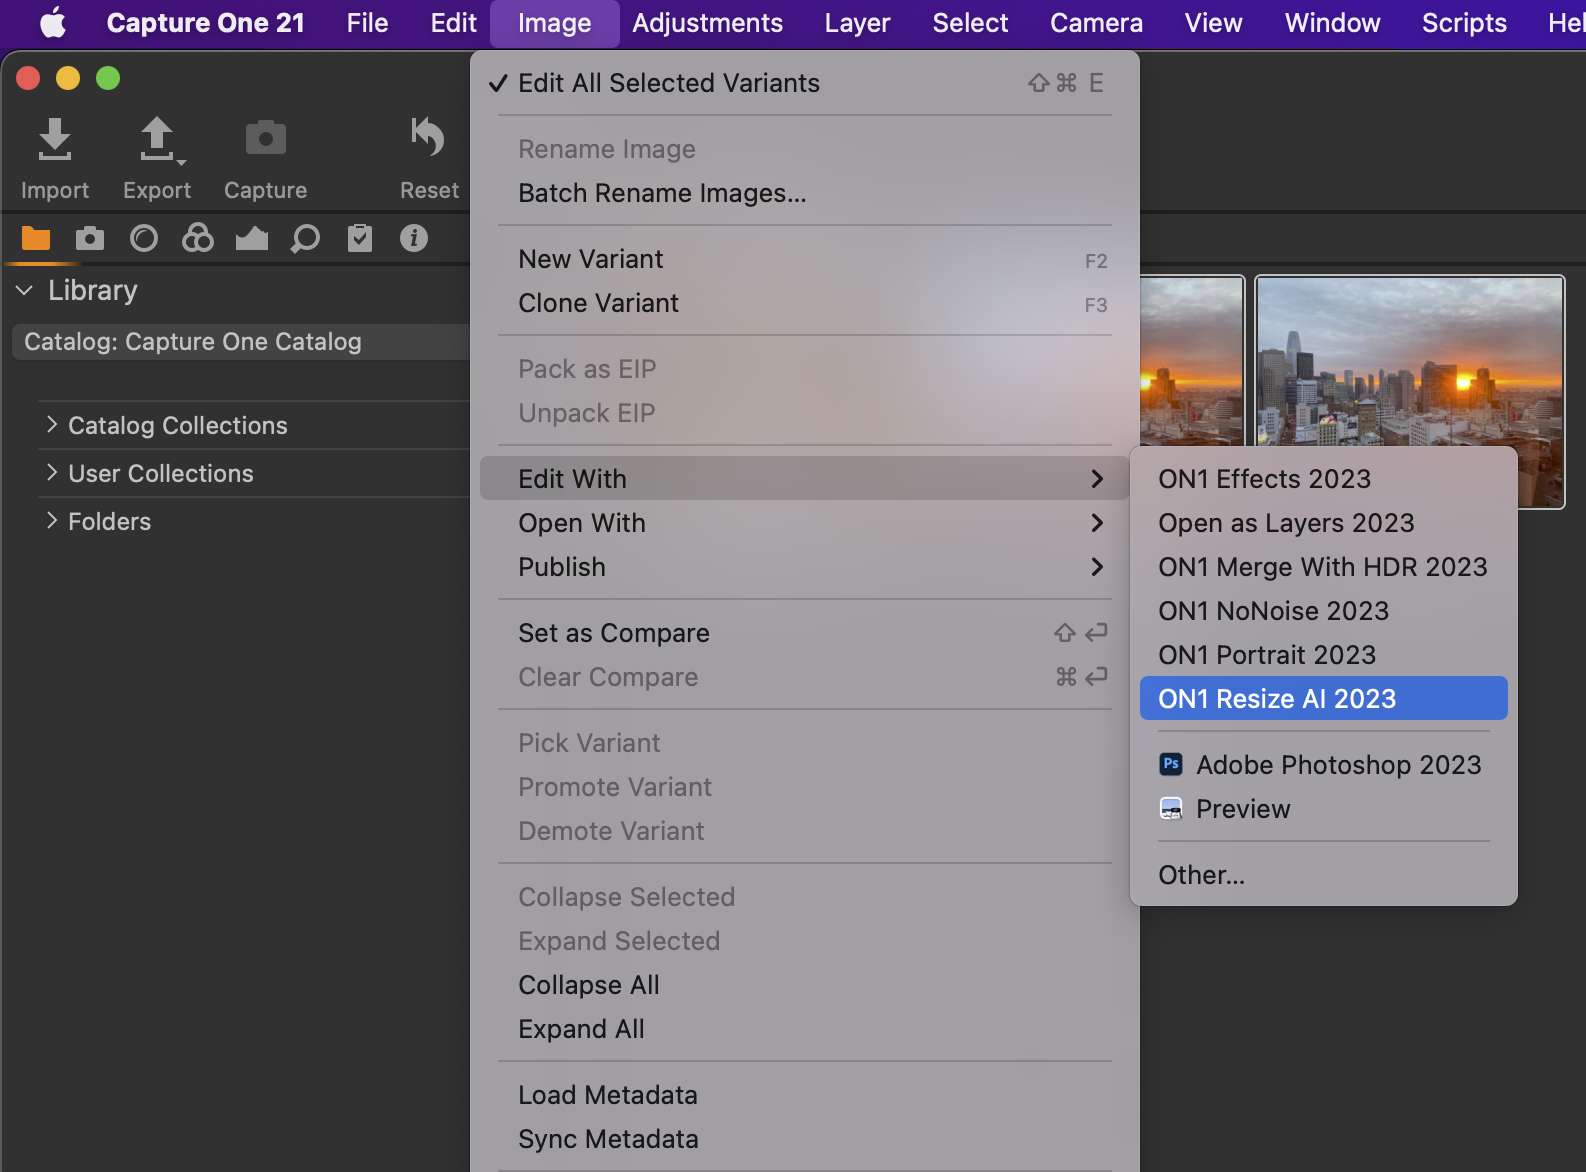The height and width of the screenshot is (1172, 1586).
Task: Click the Reset undo arrow icon
Action: (x=428, y=138)
